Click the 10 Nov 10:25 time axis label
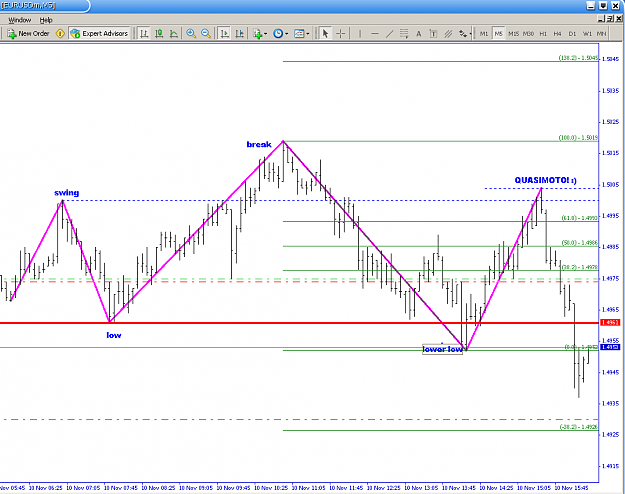The width and height of the screenshot is (625, 494). click(271, 488)
